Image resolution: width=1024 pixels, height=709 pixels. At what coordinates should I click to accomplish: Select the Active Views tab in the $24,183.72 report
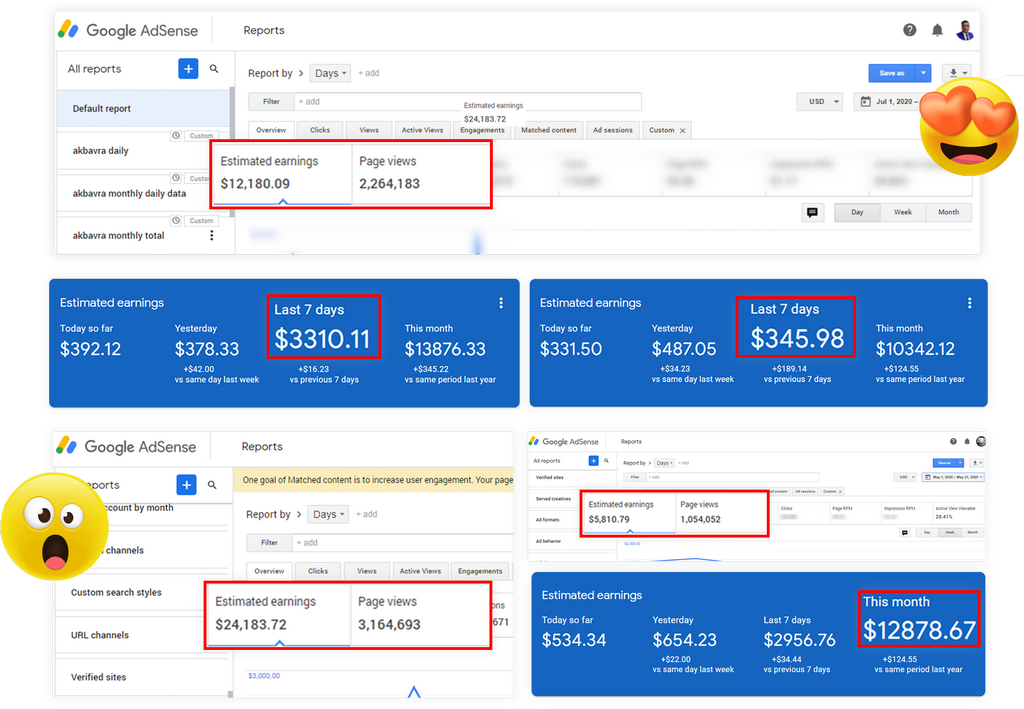tap(420, 571)
